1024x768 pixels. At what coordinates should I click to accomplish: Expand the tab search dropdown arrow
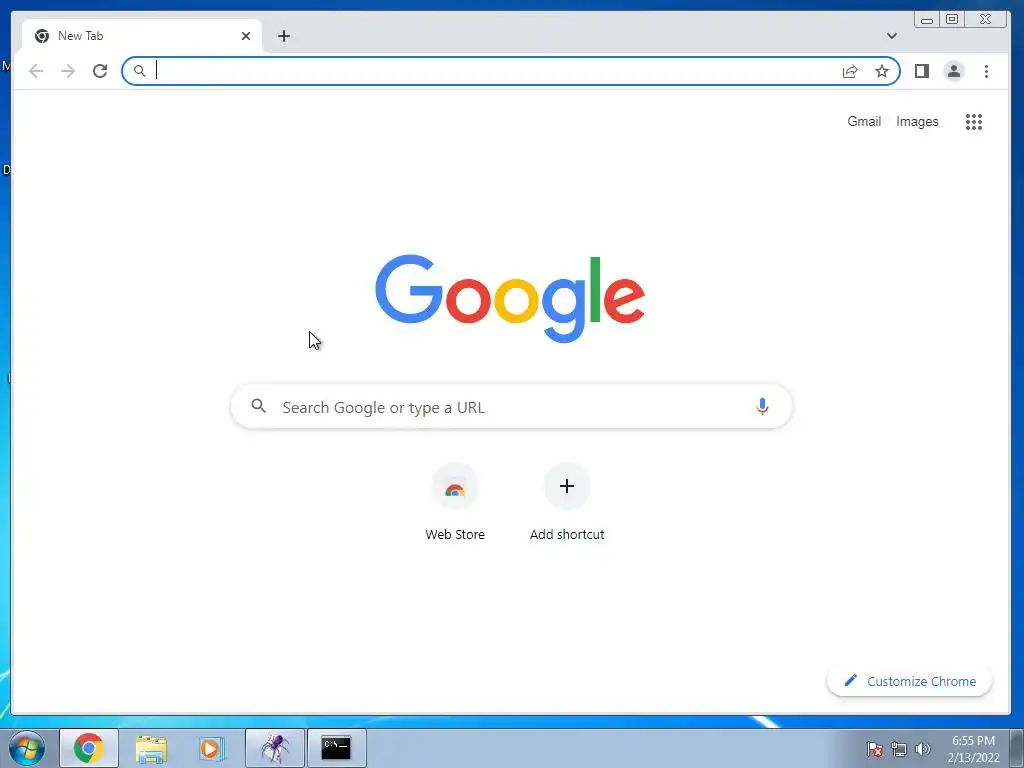(x=891, y=36)
